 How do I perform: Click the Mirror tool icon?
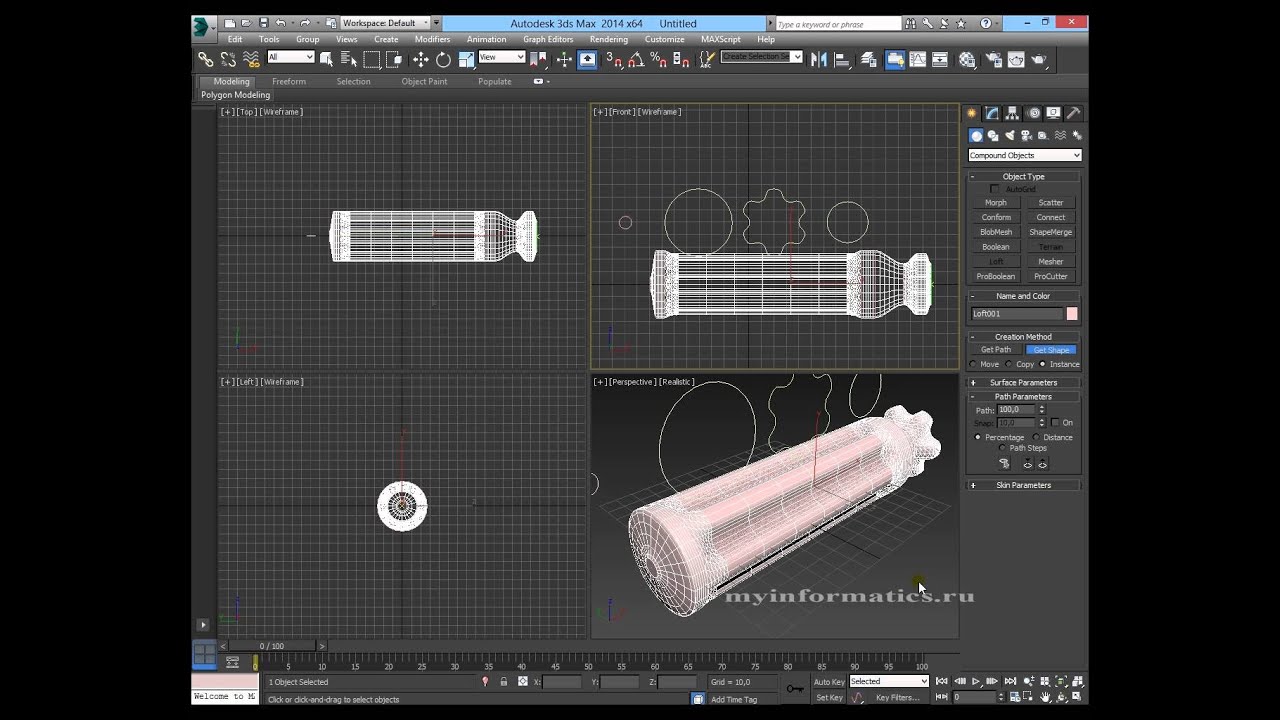tap(819, 59)
